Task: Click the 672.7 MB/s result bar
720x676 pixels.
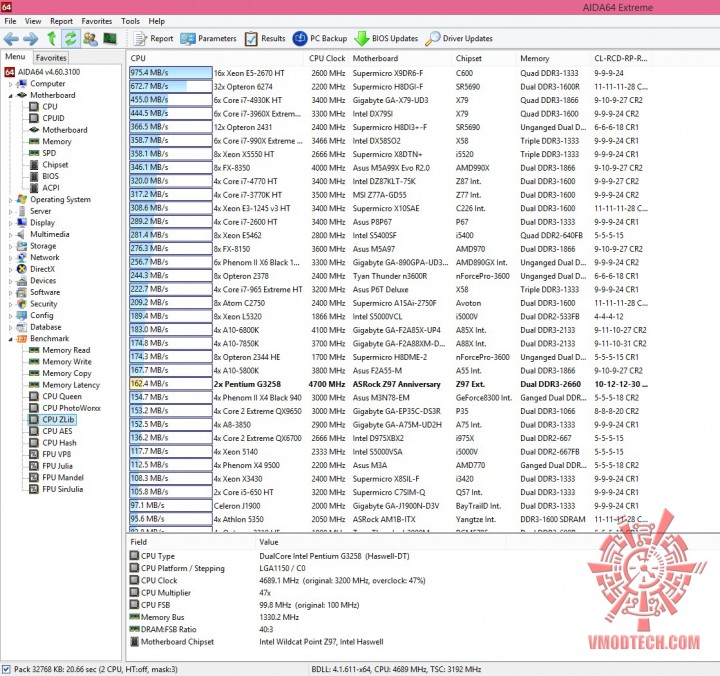Action: [x=170, y=86]
